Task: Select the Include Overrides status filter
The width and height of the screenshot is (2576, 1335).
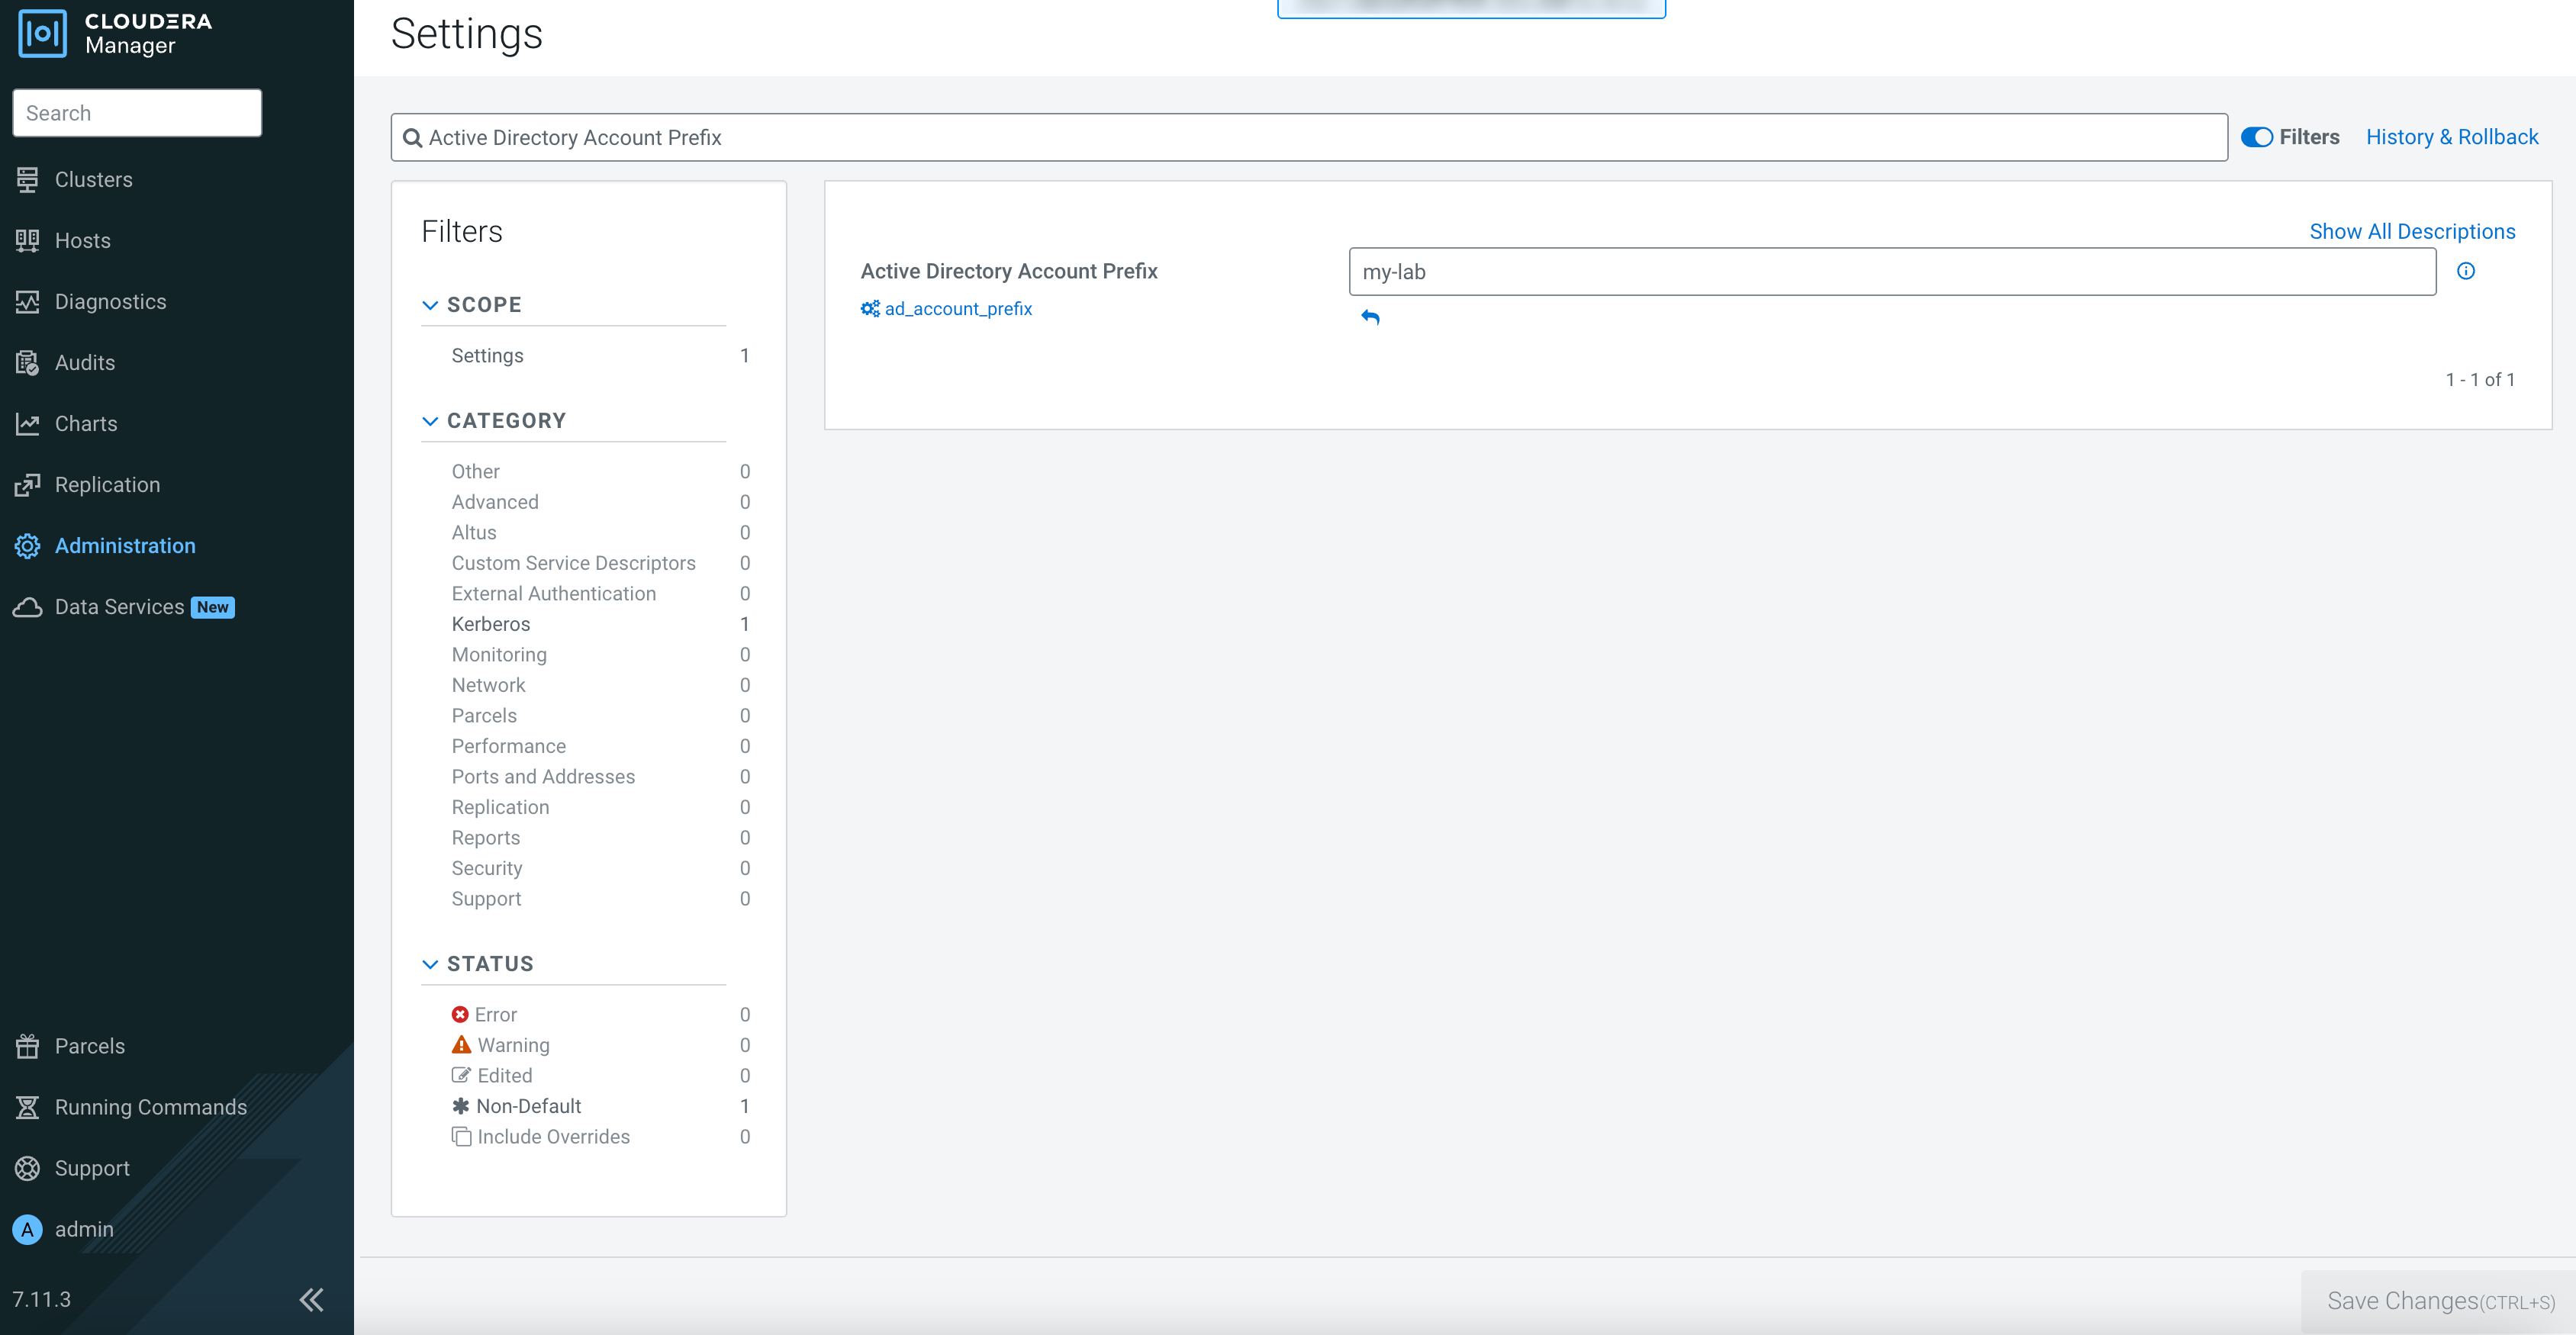Action: click(x=552, y=1137)
